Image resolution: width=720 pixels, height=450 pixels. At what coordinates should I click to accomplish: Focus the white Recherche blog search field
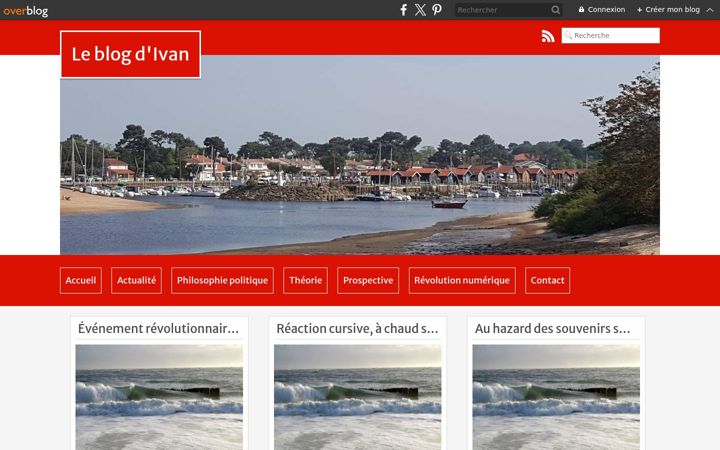(x=611, y=35)
